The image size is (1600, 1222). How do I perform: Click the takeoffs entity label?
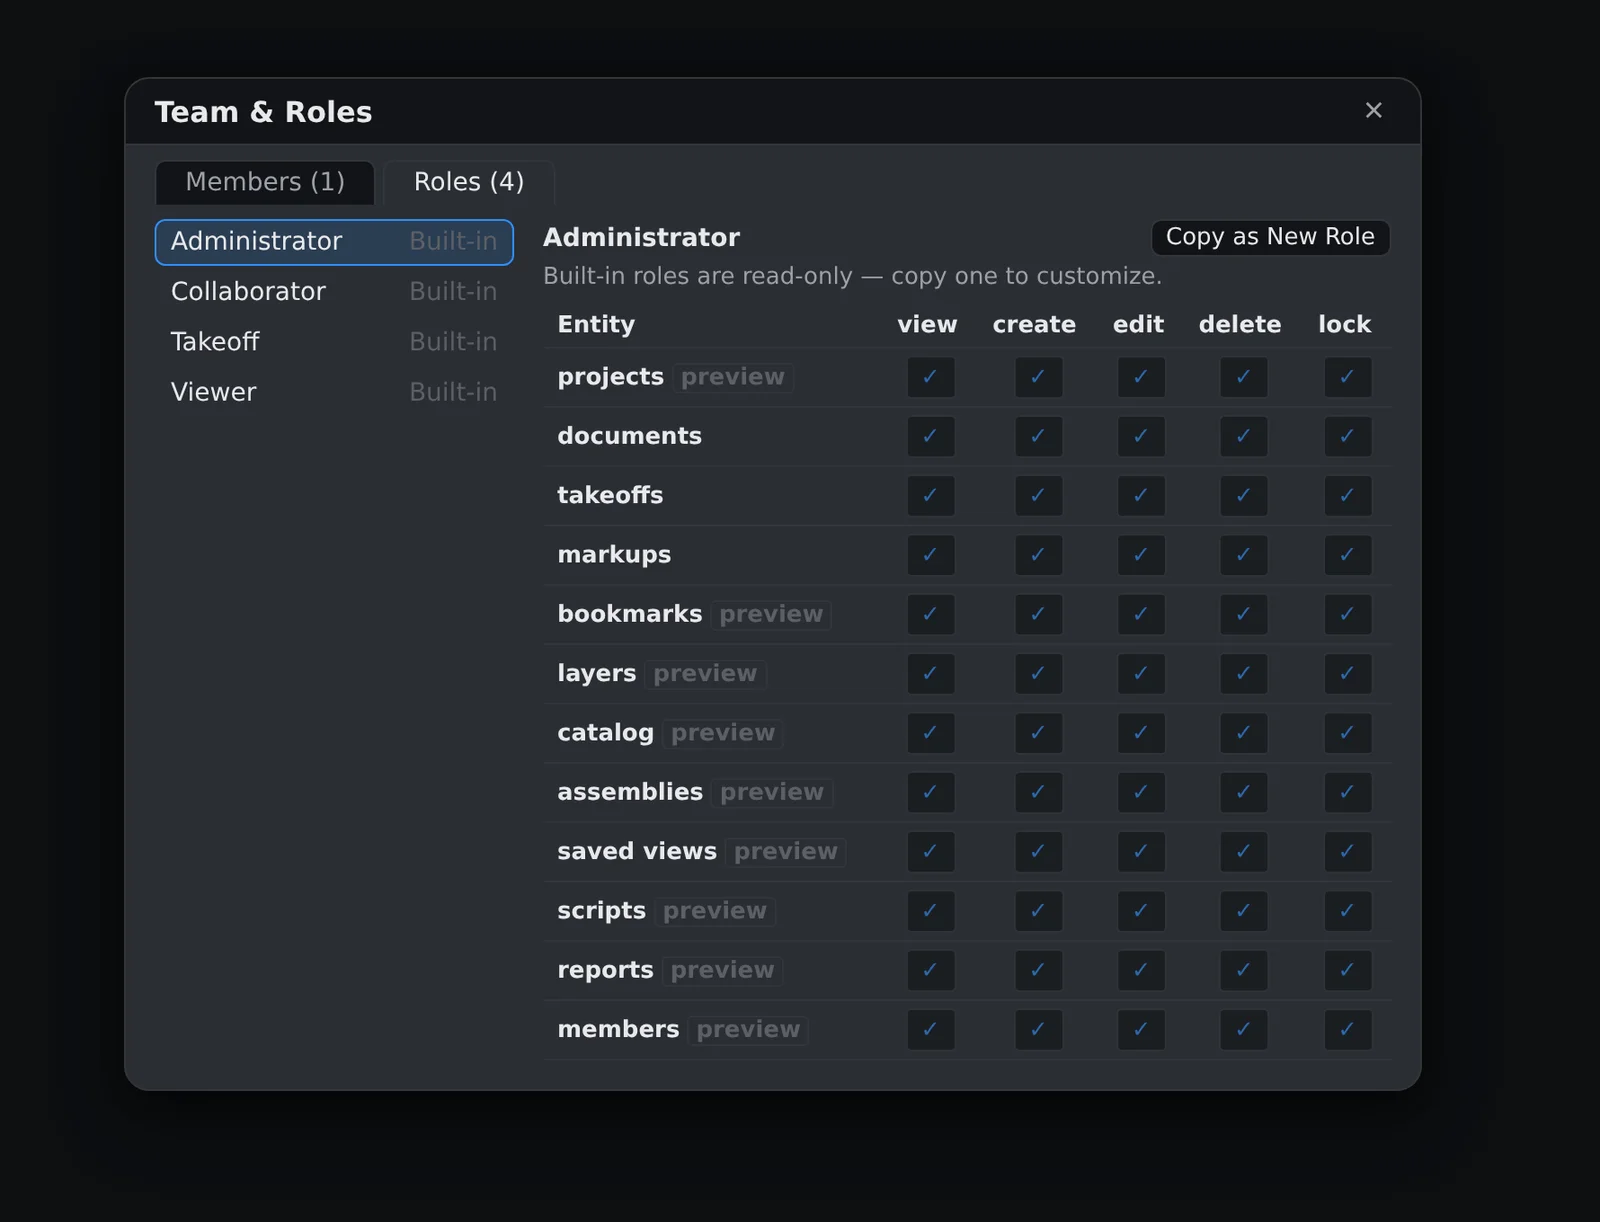pyautogui.click(x=610, y=496)
